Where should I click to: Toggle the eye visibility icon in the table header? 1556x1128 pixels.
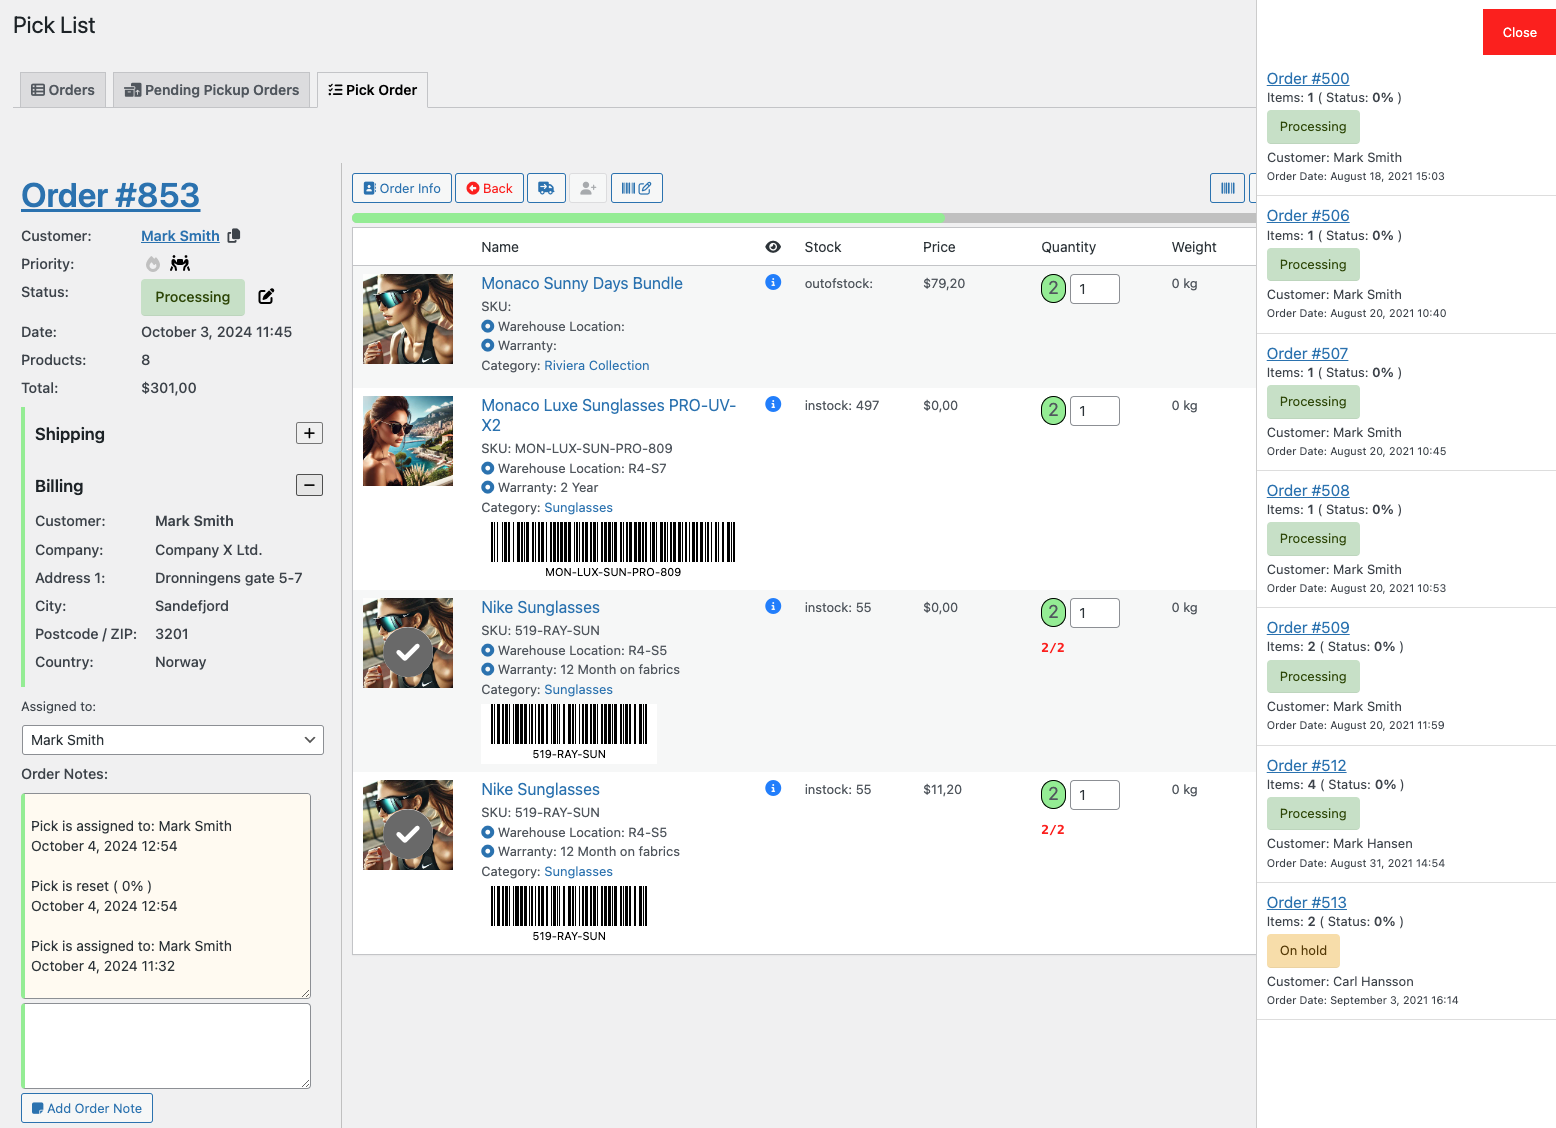pyautogui.click(x=773, y=246)
